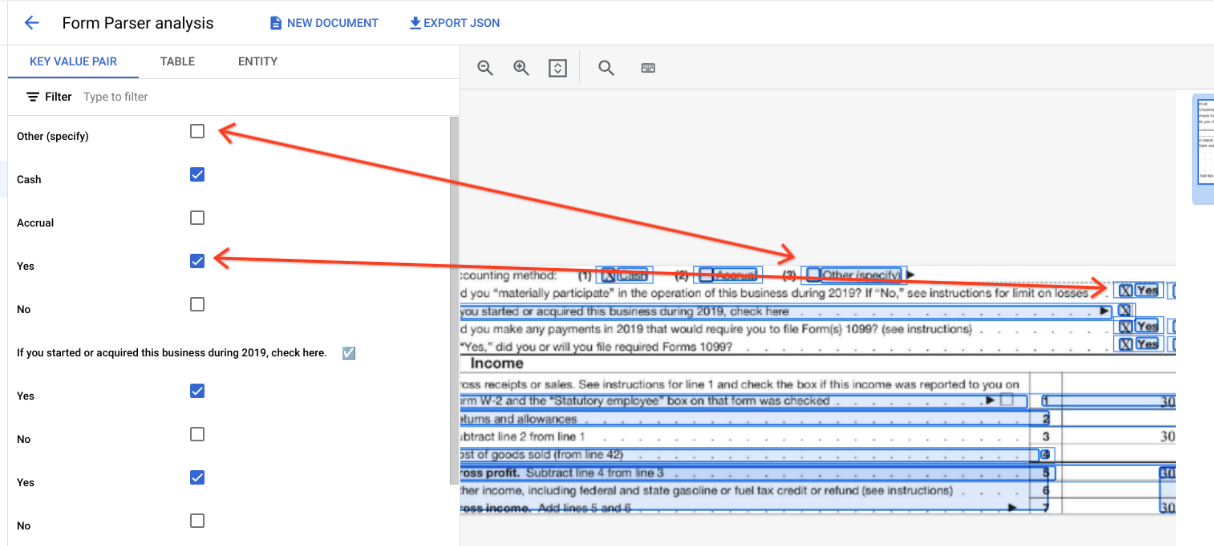This screenshot has height=546, width=1214.
Task: Toggle 'If you started or acquired' checkbox
Action: (348, 353)
